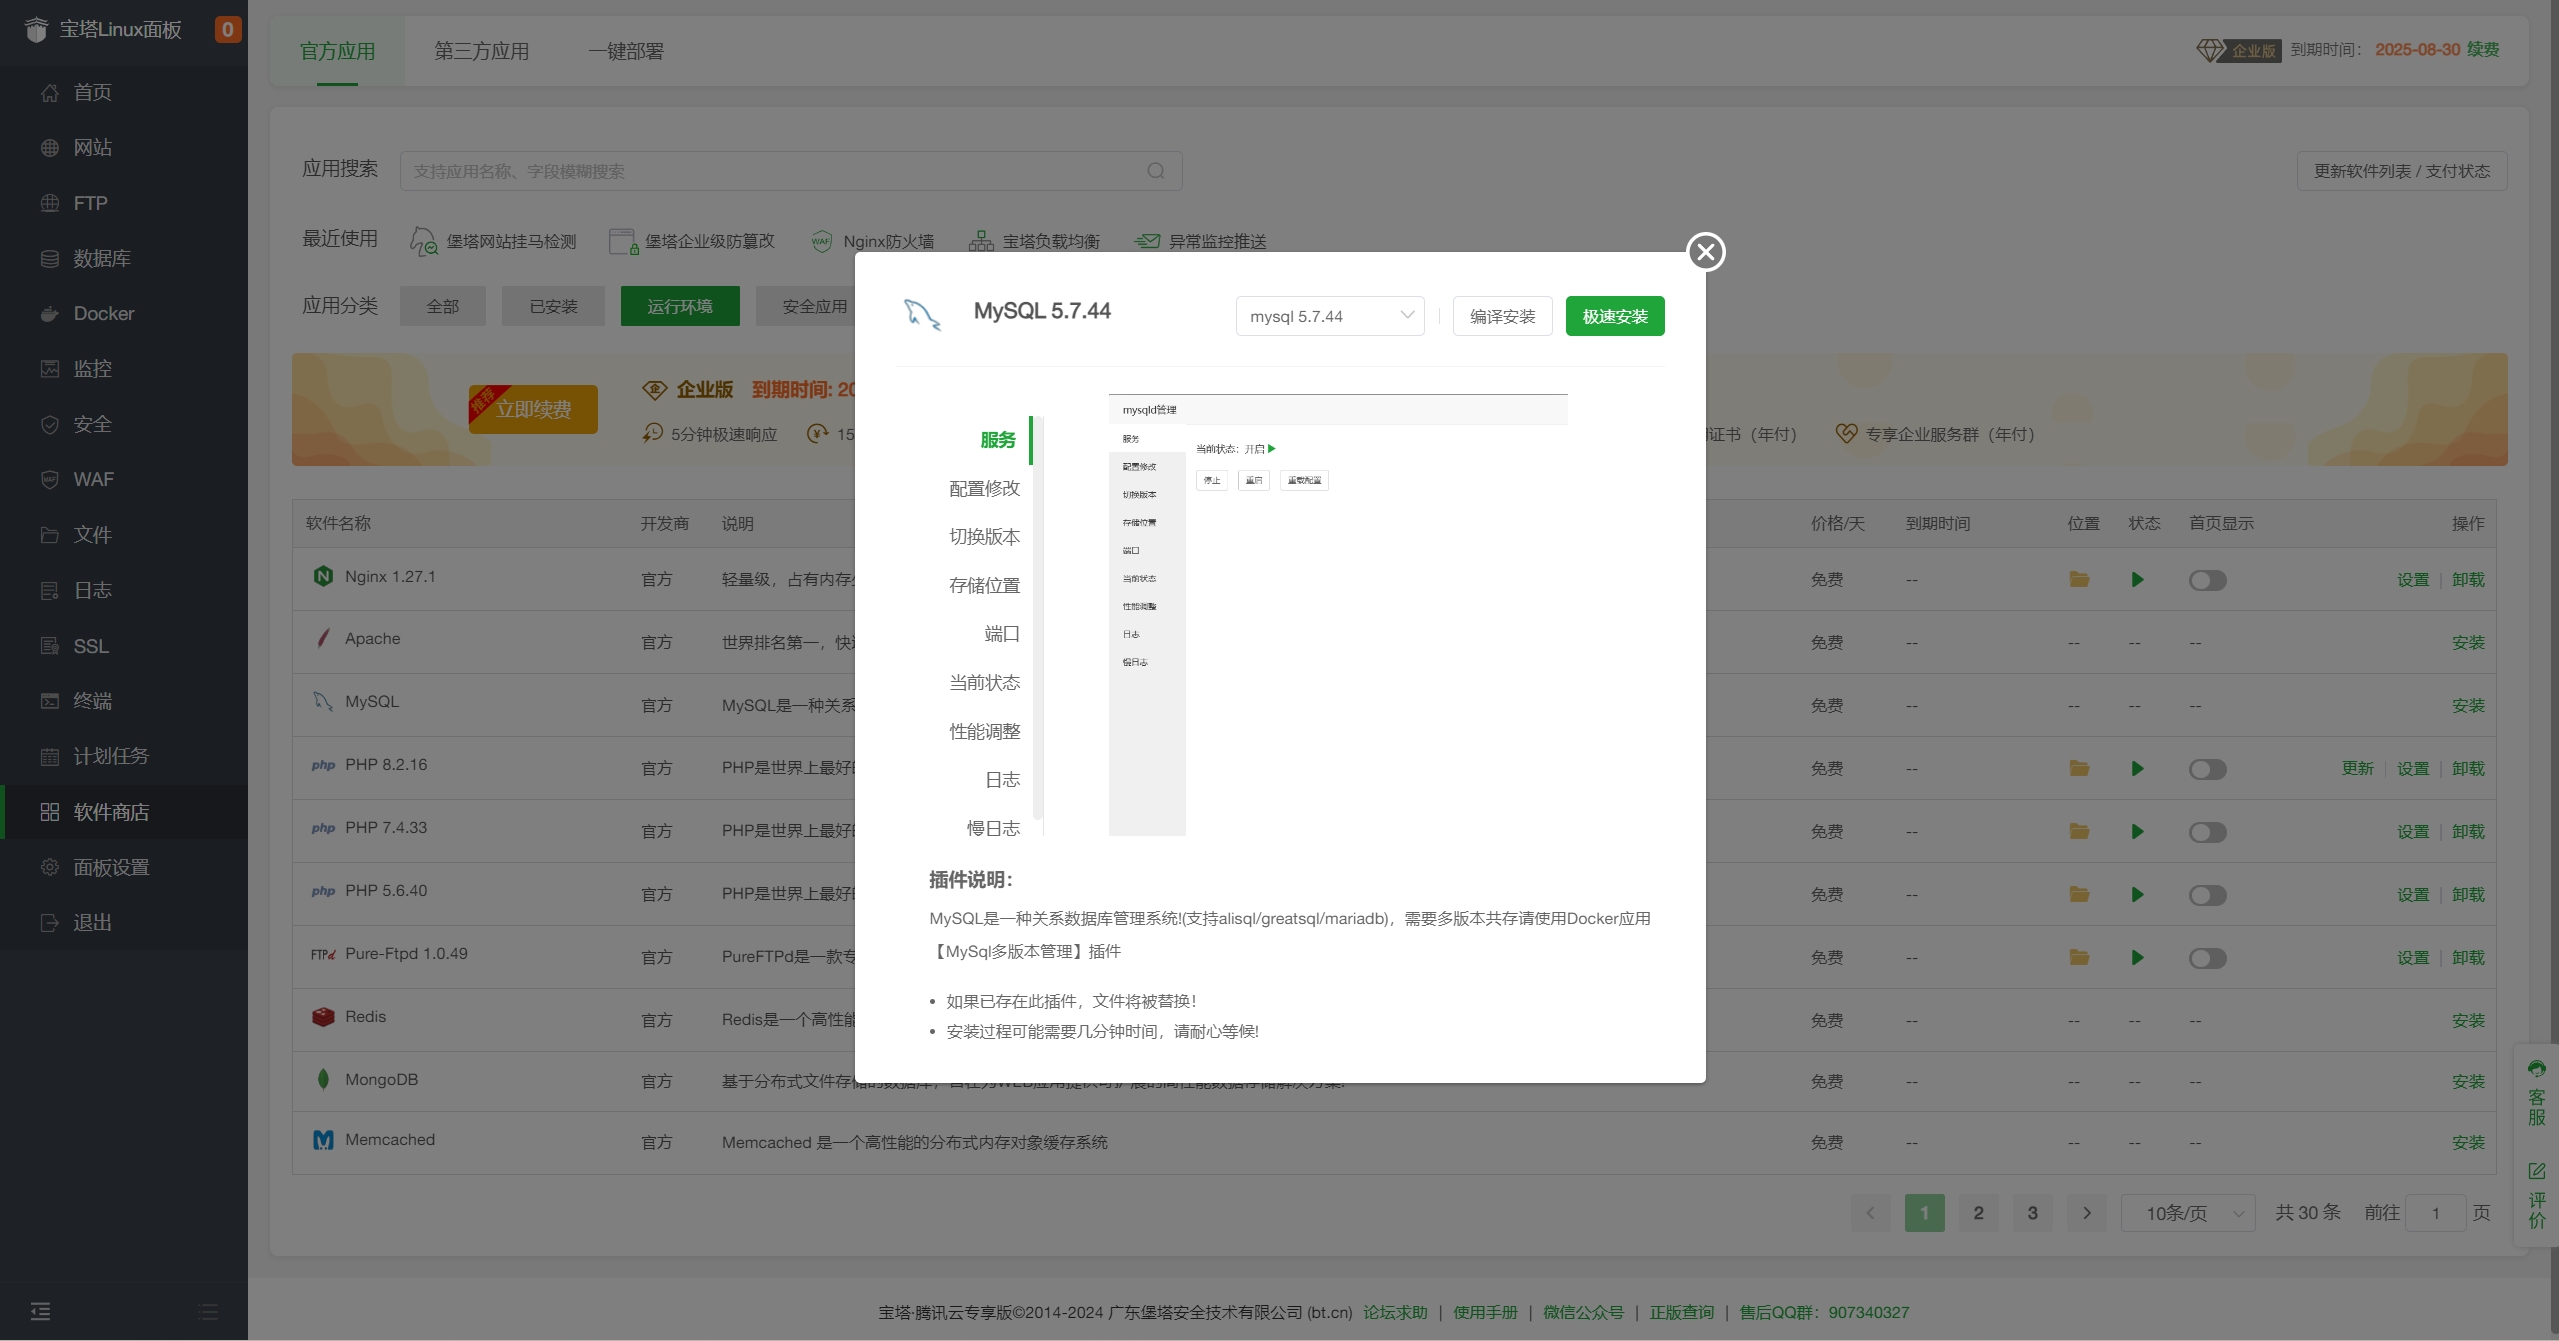Open the SSL section in the sidebar
The width and height of the screenshot is (2559, 1341).
pos(91,646)
